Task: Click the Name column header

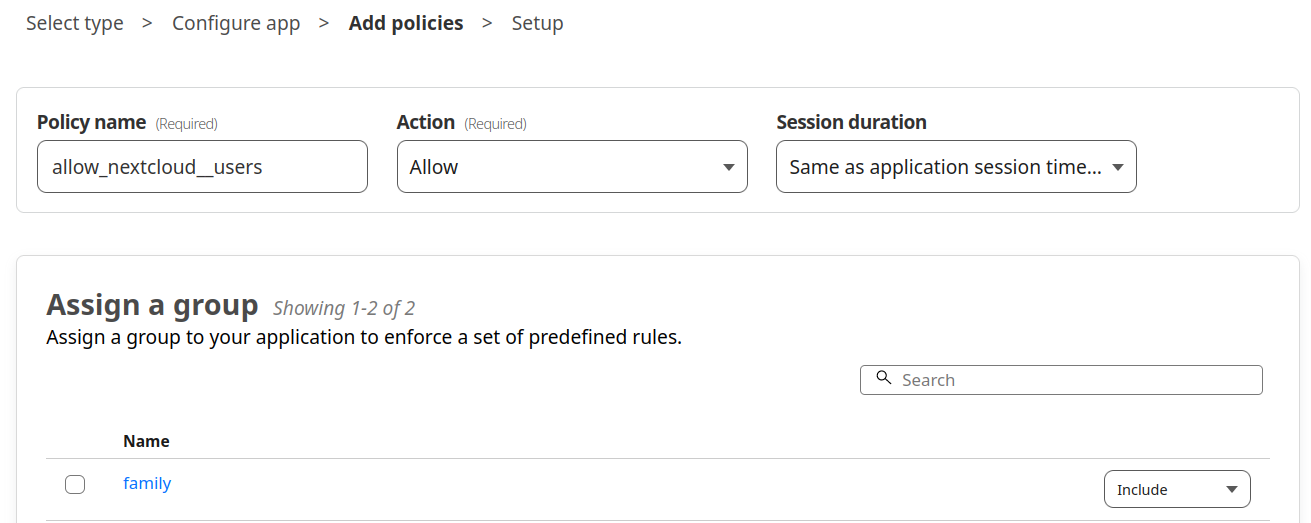Action: [x=146, y=441]
